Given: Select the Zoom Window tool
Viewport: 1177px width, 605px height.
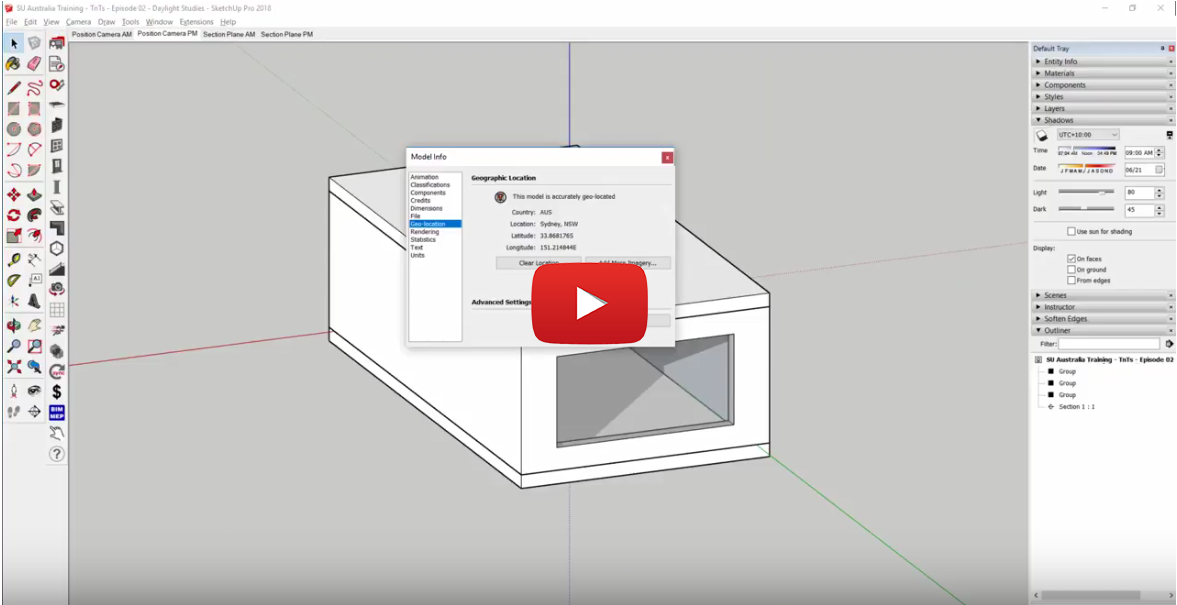Looking at the screenshot, I should pos(35,346).
